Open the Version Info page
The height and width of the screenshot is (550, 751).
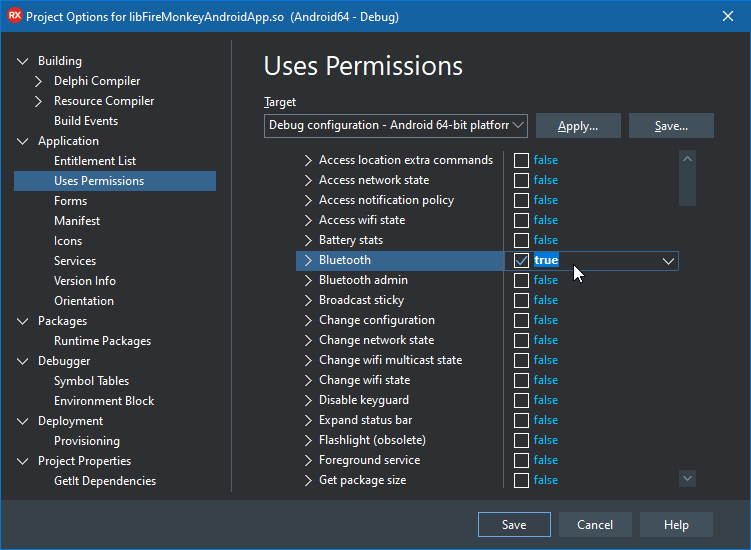[85, 281]
